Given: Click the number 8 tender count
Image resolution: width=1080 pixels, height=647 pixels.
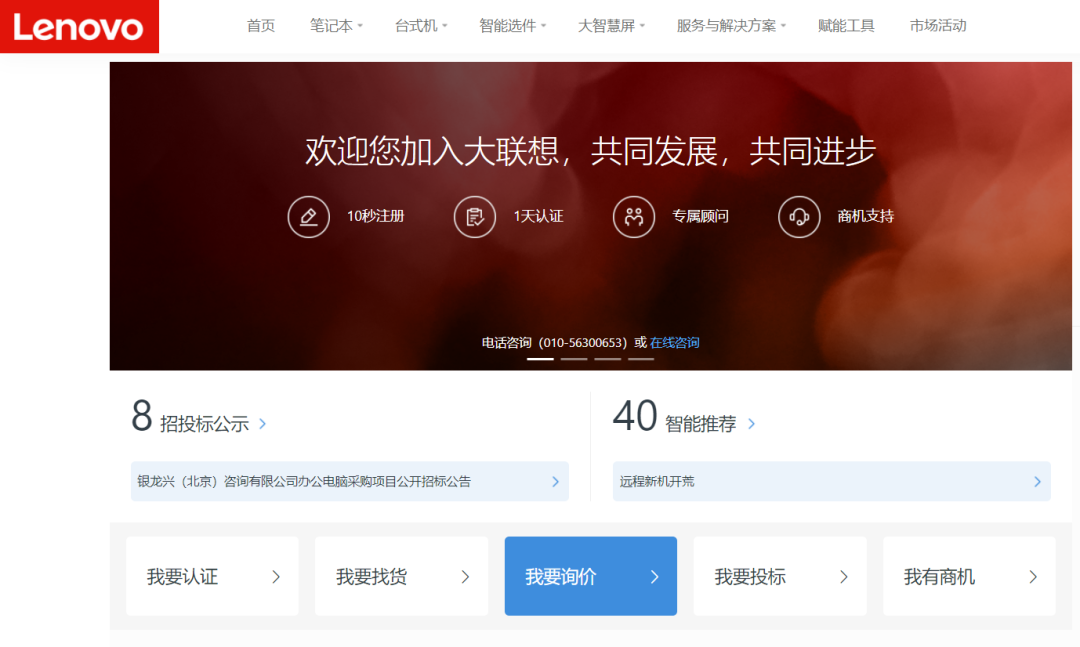Looking at the screenshot, I should point(142,416).
